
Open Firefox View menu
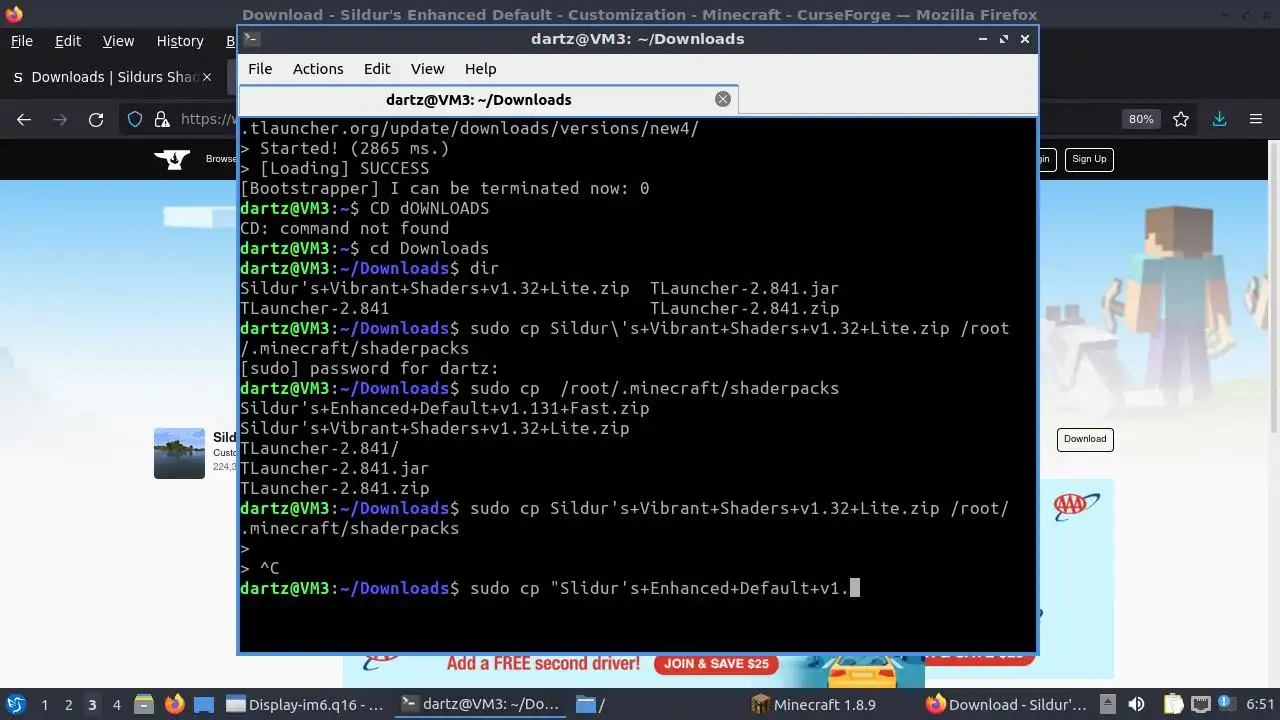118,41
